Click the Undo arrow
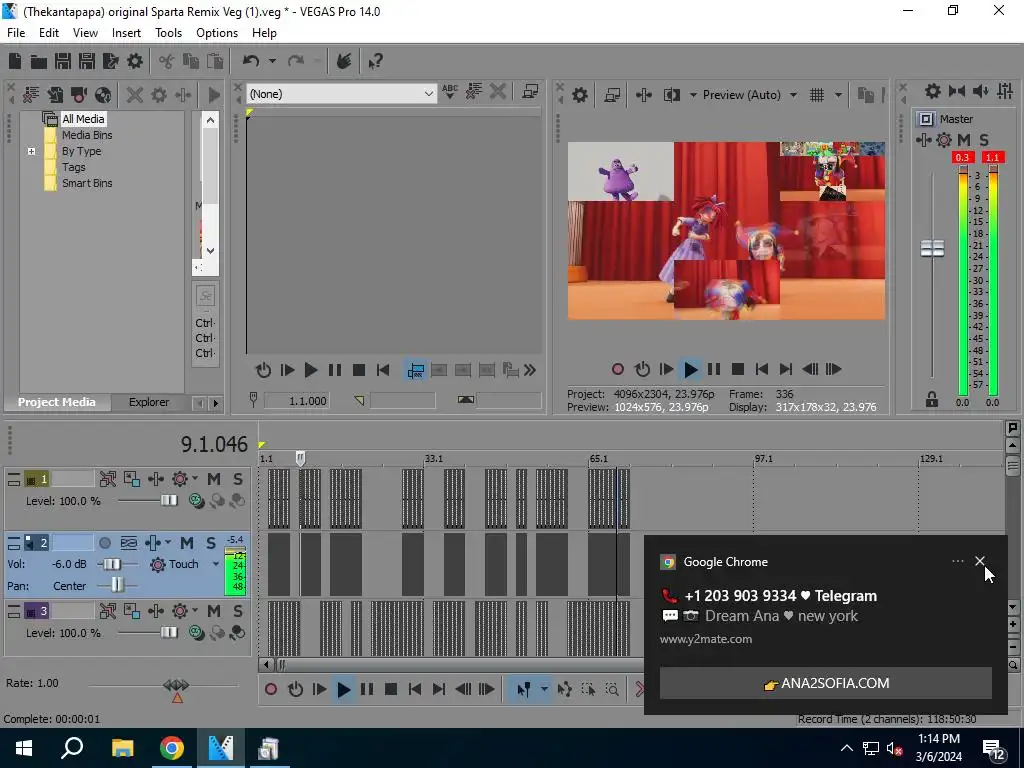Screen dimensions: 1024x768 coord(250,61)
